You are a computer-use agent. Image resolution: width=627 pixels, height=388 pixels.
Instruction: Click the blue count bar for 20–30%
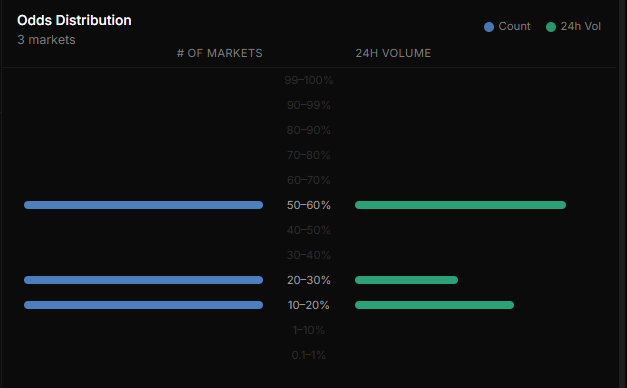144,280
